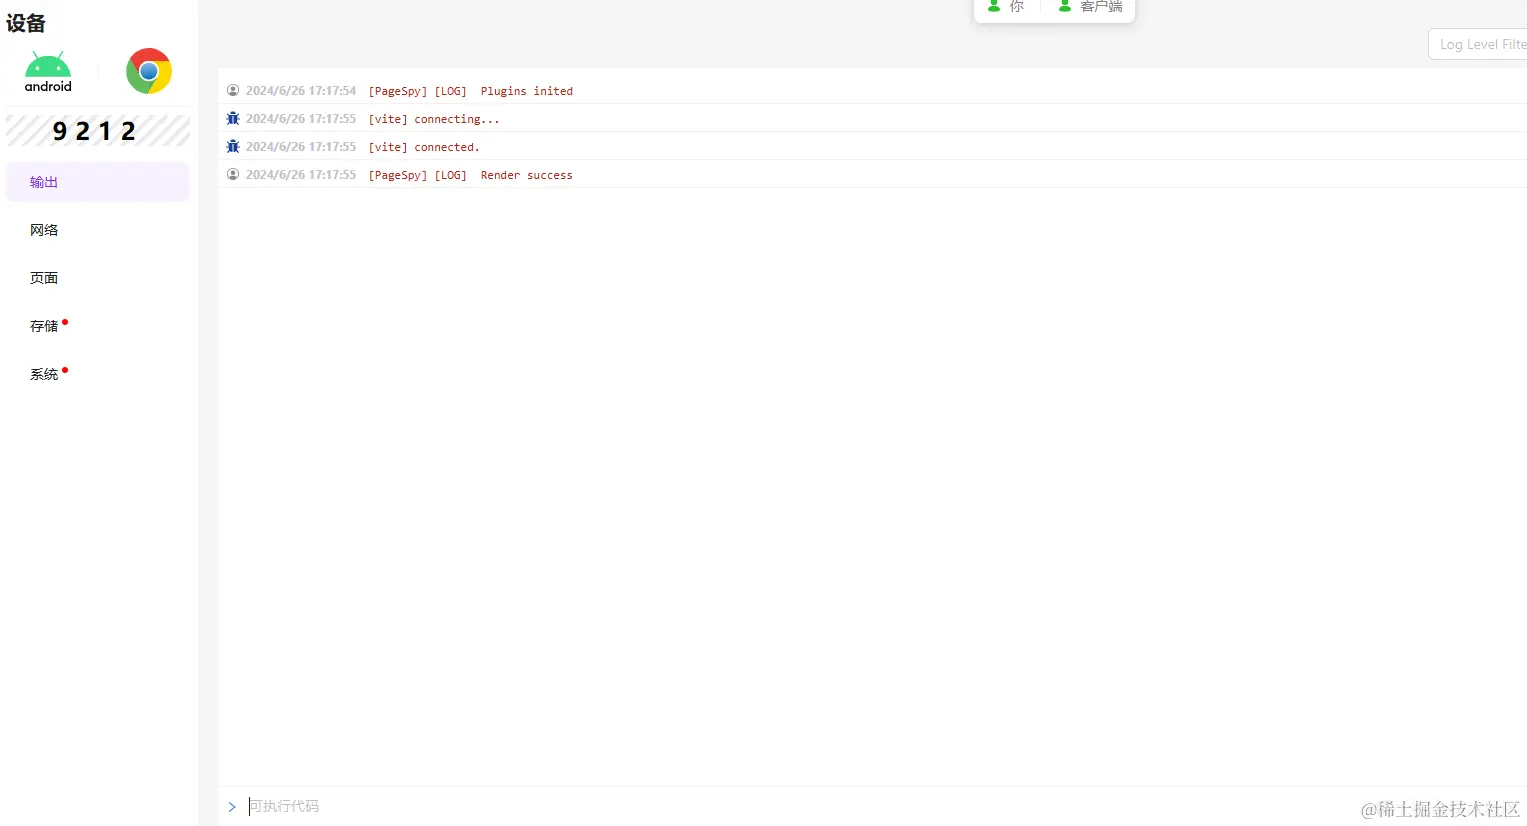Click the 你 user indicator
Screen dimensions: 1527x826
pyautogui.click(x=1006, y=6)
